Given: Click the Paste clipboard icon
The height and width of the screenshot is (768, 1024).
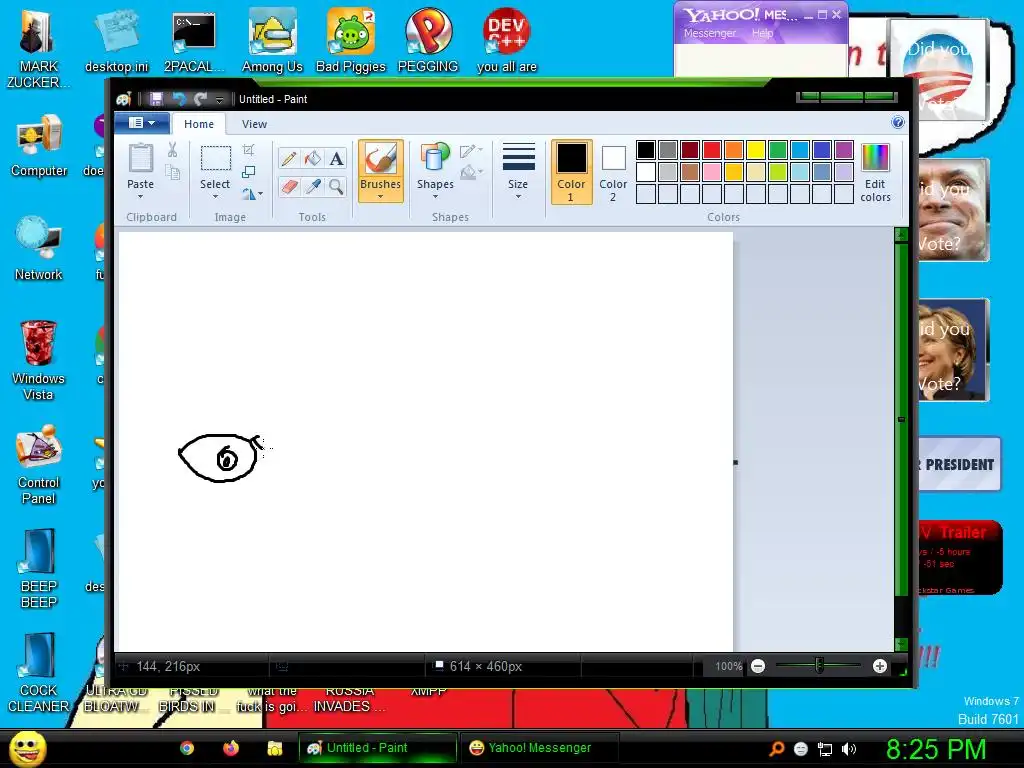Looking at the screenshot, I should (140, 159).
